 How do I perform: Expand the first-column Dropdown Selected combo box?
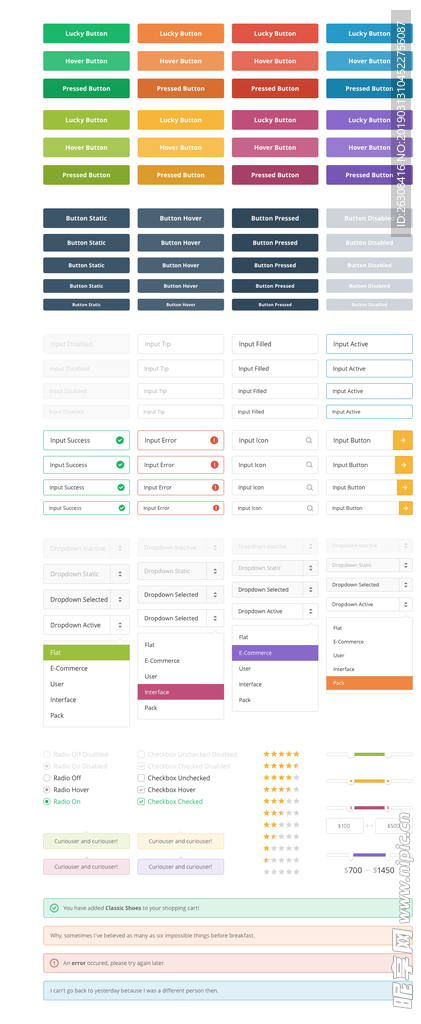(x=86, y=600)
